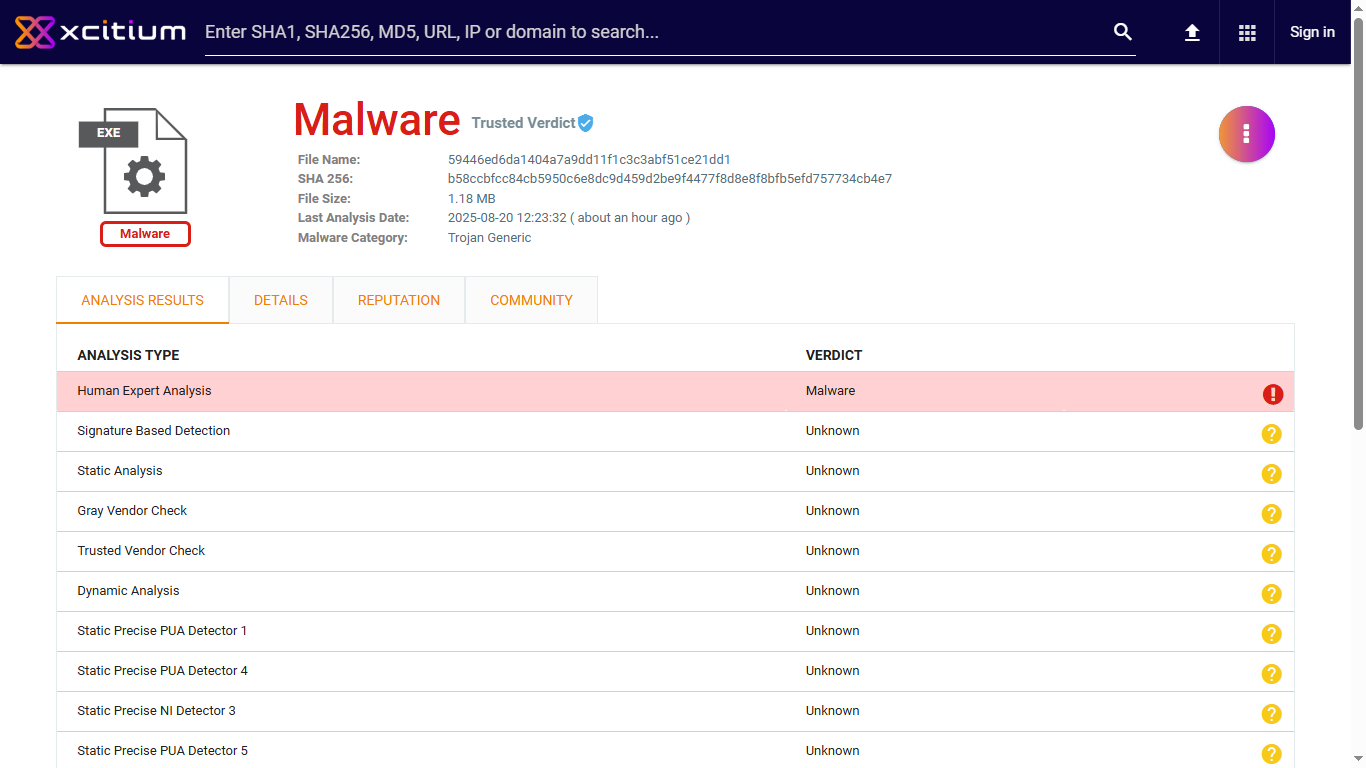Image resolution: width=1366 pixels, height=768 pixels.
Task: Click the red alert icon for Human Expert Analysis
Action: click(x=1272, y=394)
